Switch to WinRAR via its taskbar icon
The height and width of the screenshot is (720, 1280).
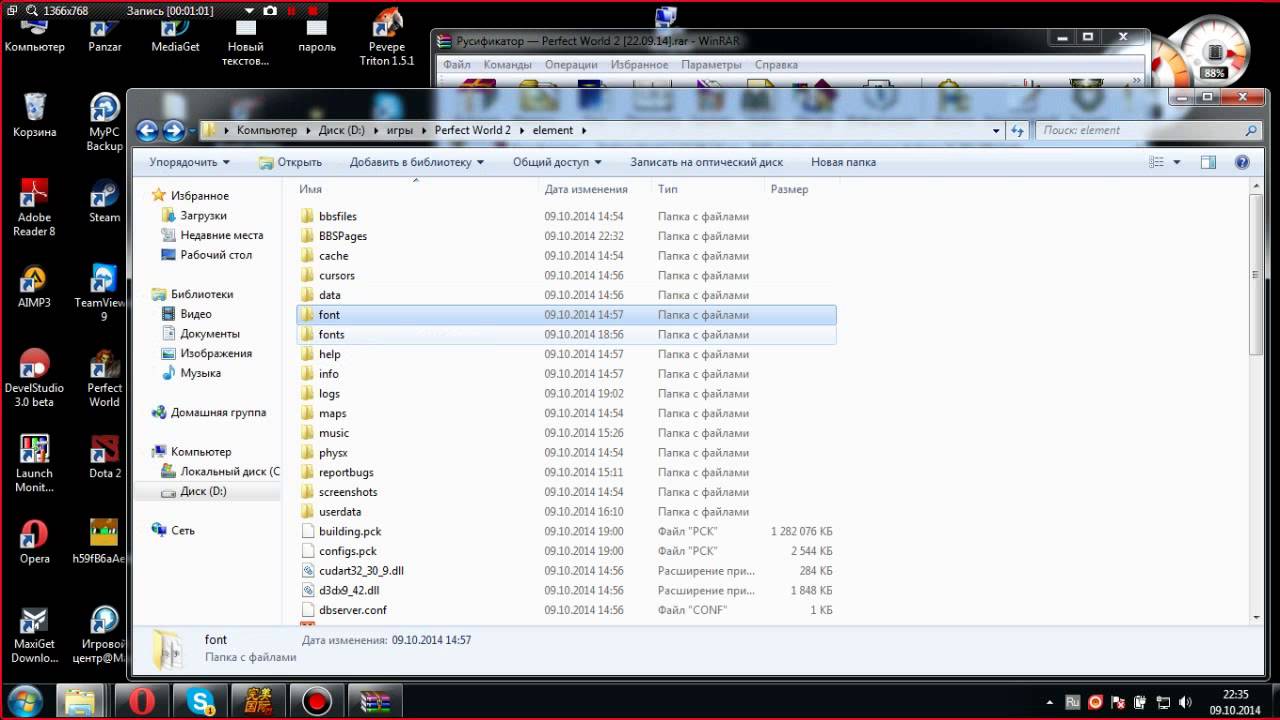pyautogui.click(x=376, y=701)
